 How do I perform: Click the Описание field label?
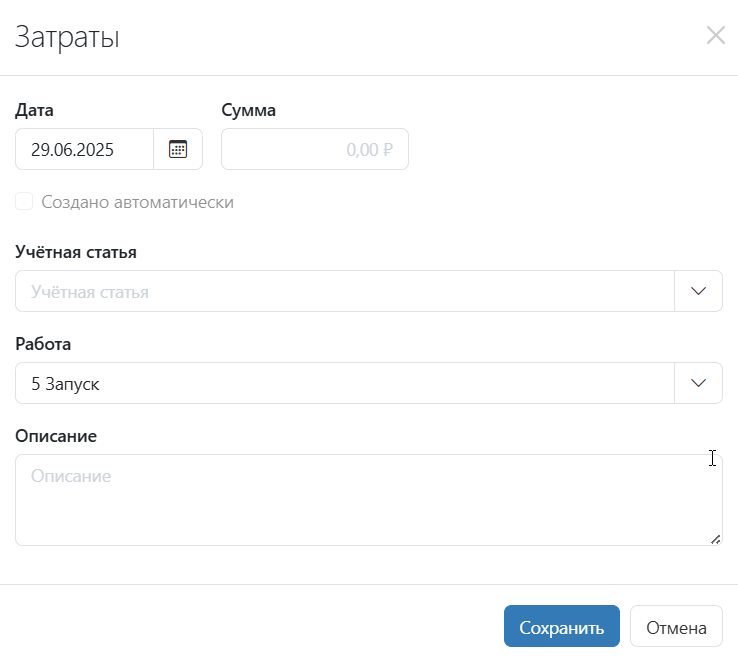pyautogui.click(x=56, y=436)
